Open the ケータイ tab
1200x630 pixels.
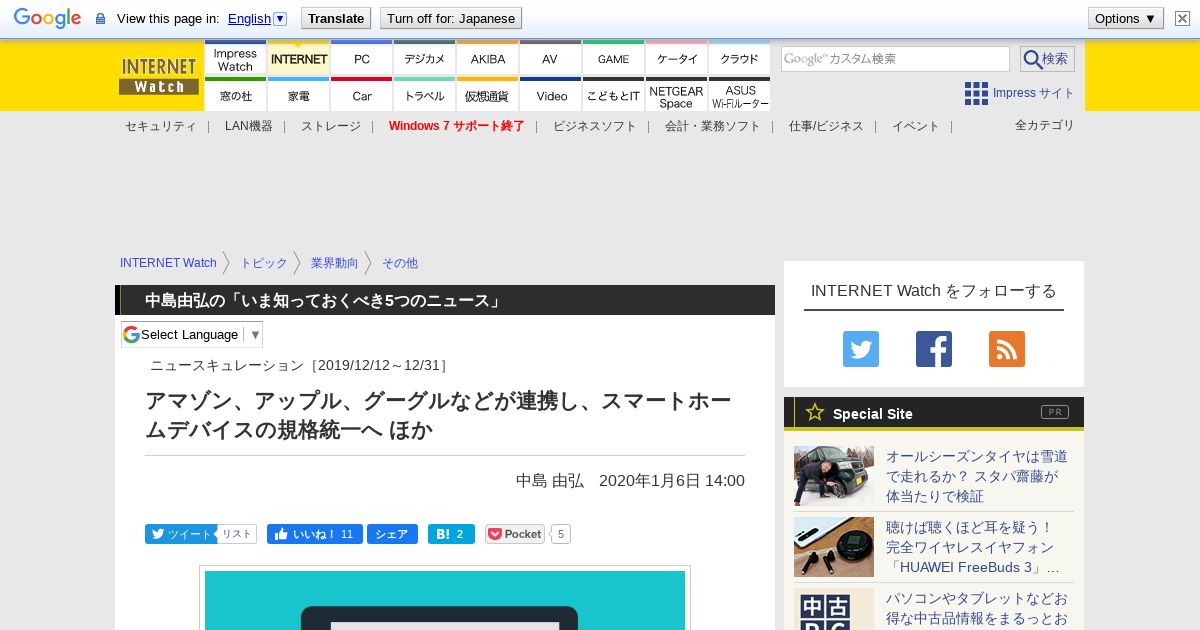pos(676,59)
